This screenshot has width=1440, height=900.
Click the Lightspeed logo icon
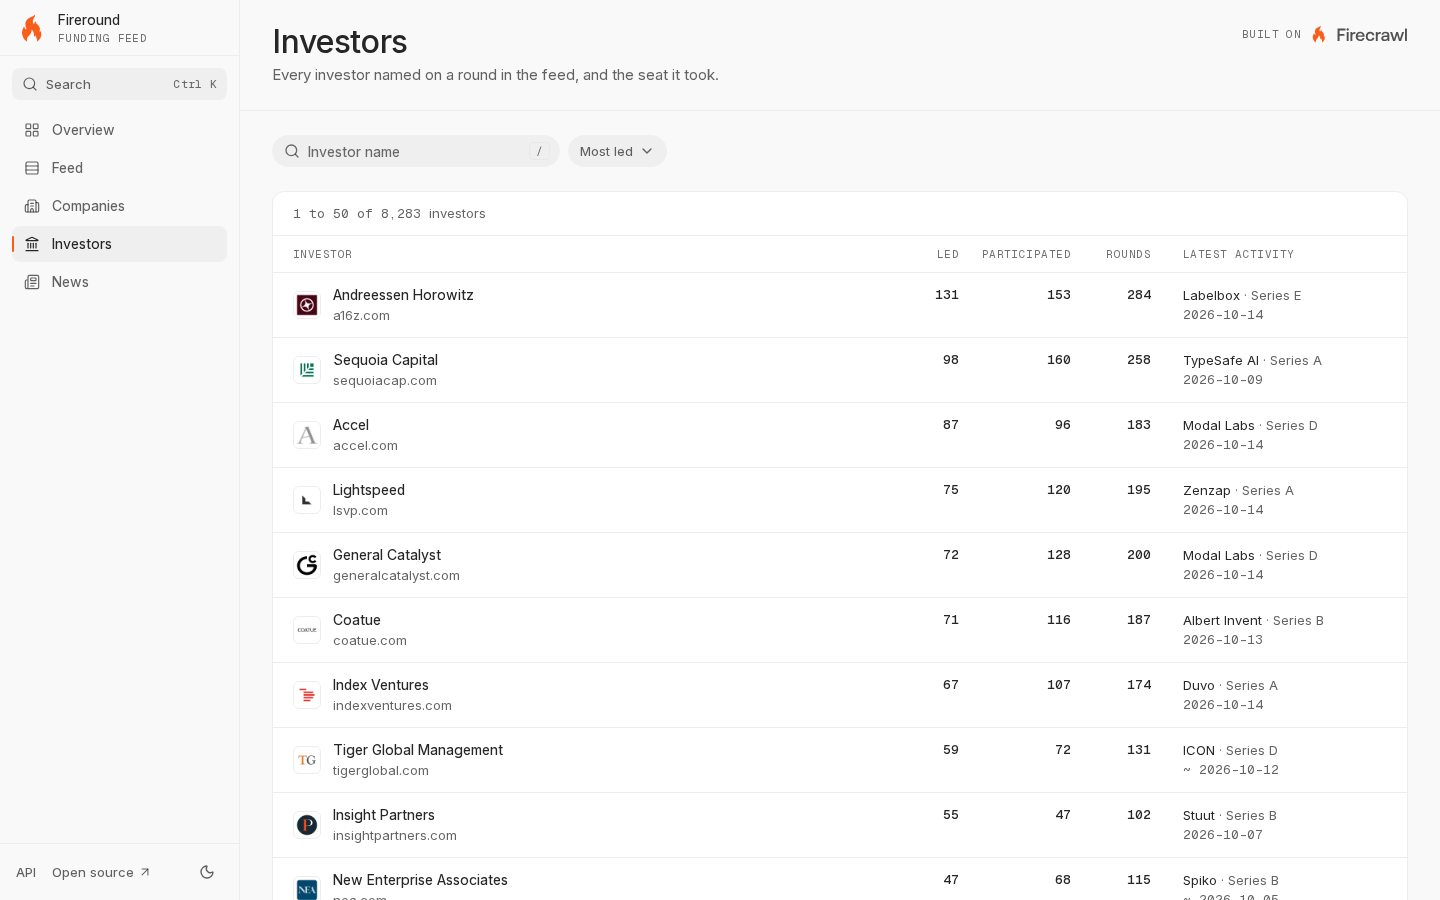(x=307, y=500)
